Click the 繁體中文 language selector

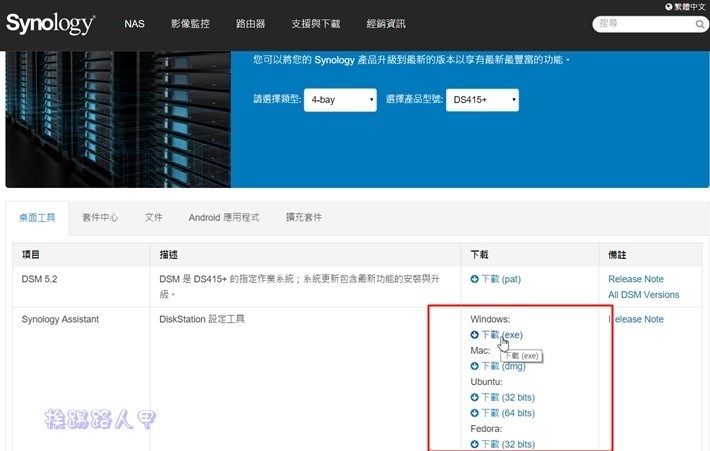689,6
